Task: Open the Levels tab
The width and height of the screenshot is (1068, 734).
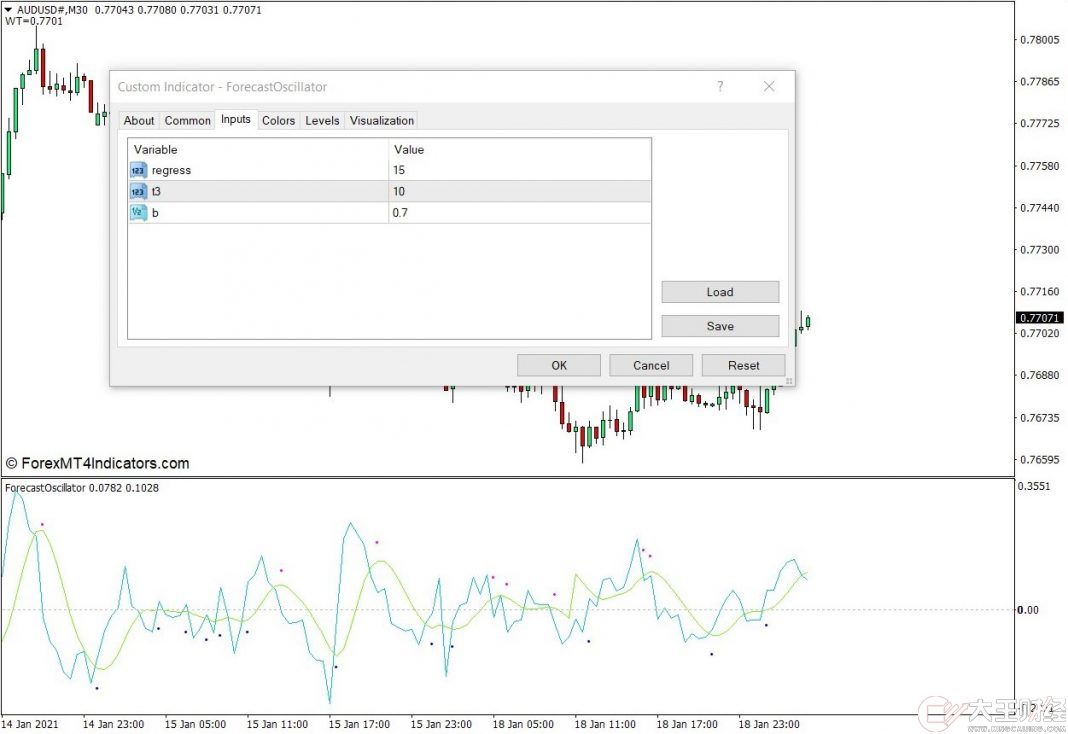Action: click(x=322, y=121)
